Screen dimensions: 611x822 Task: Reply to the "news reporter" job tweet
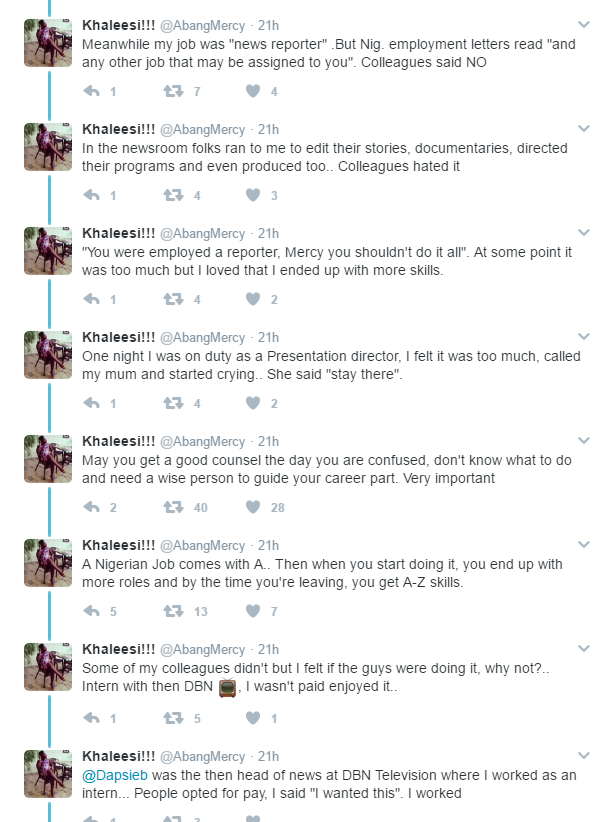[x=92, y=91]
